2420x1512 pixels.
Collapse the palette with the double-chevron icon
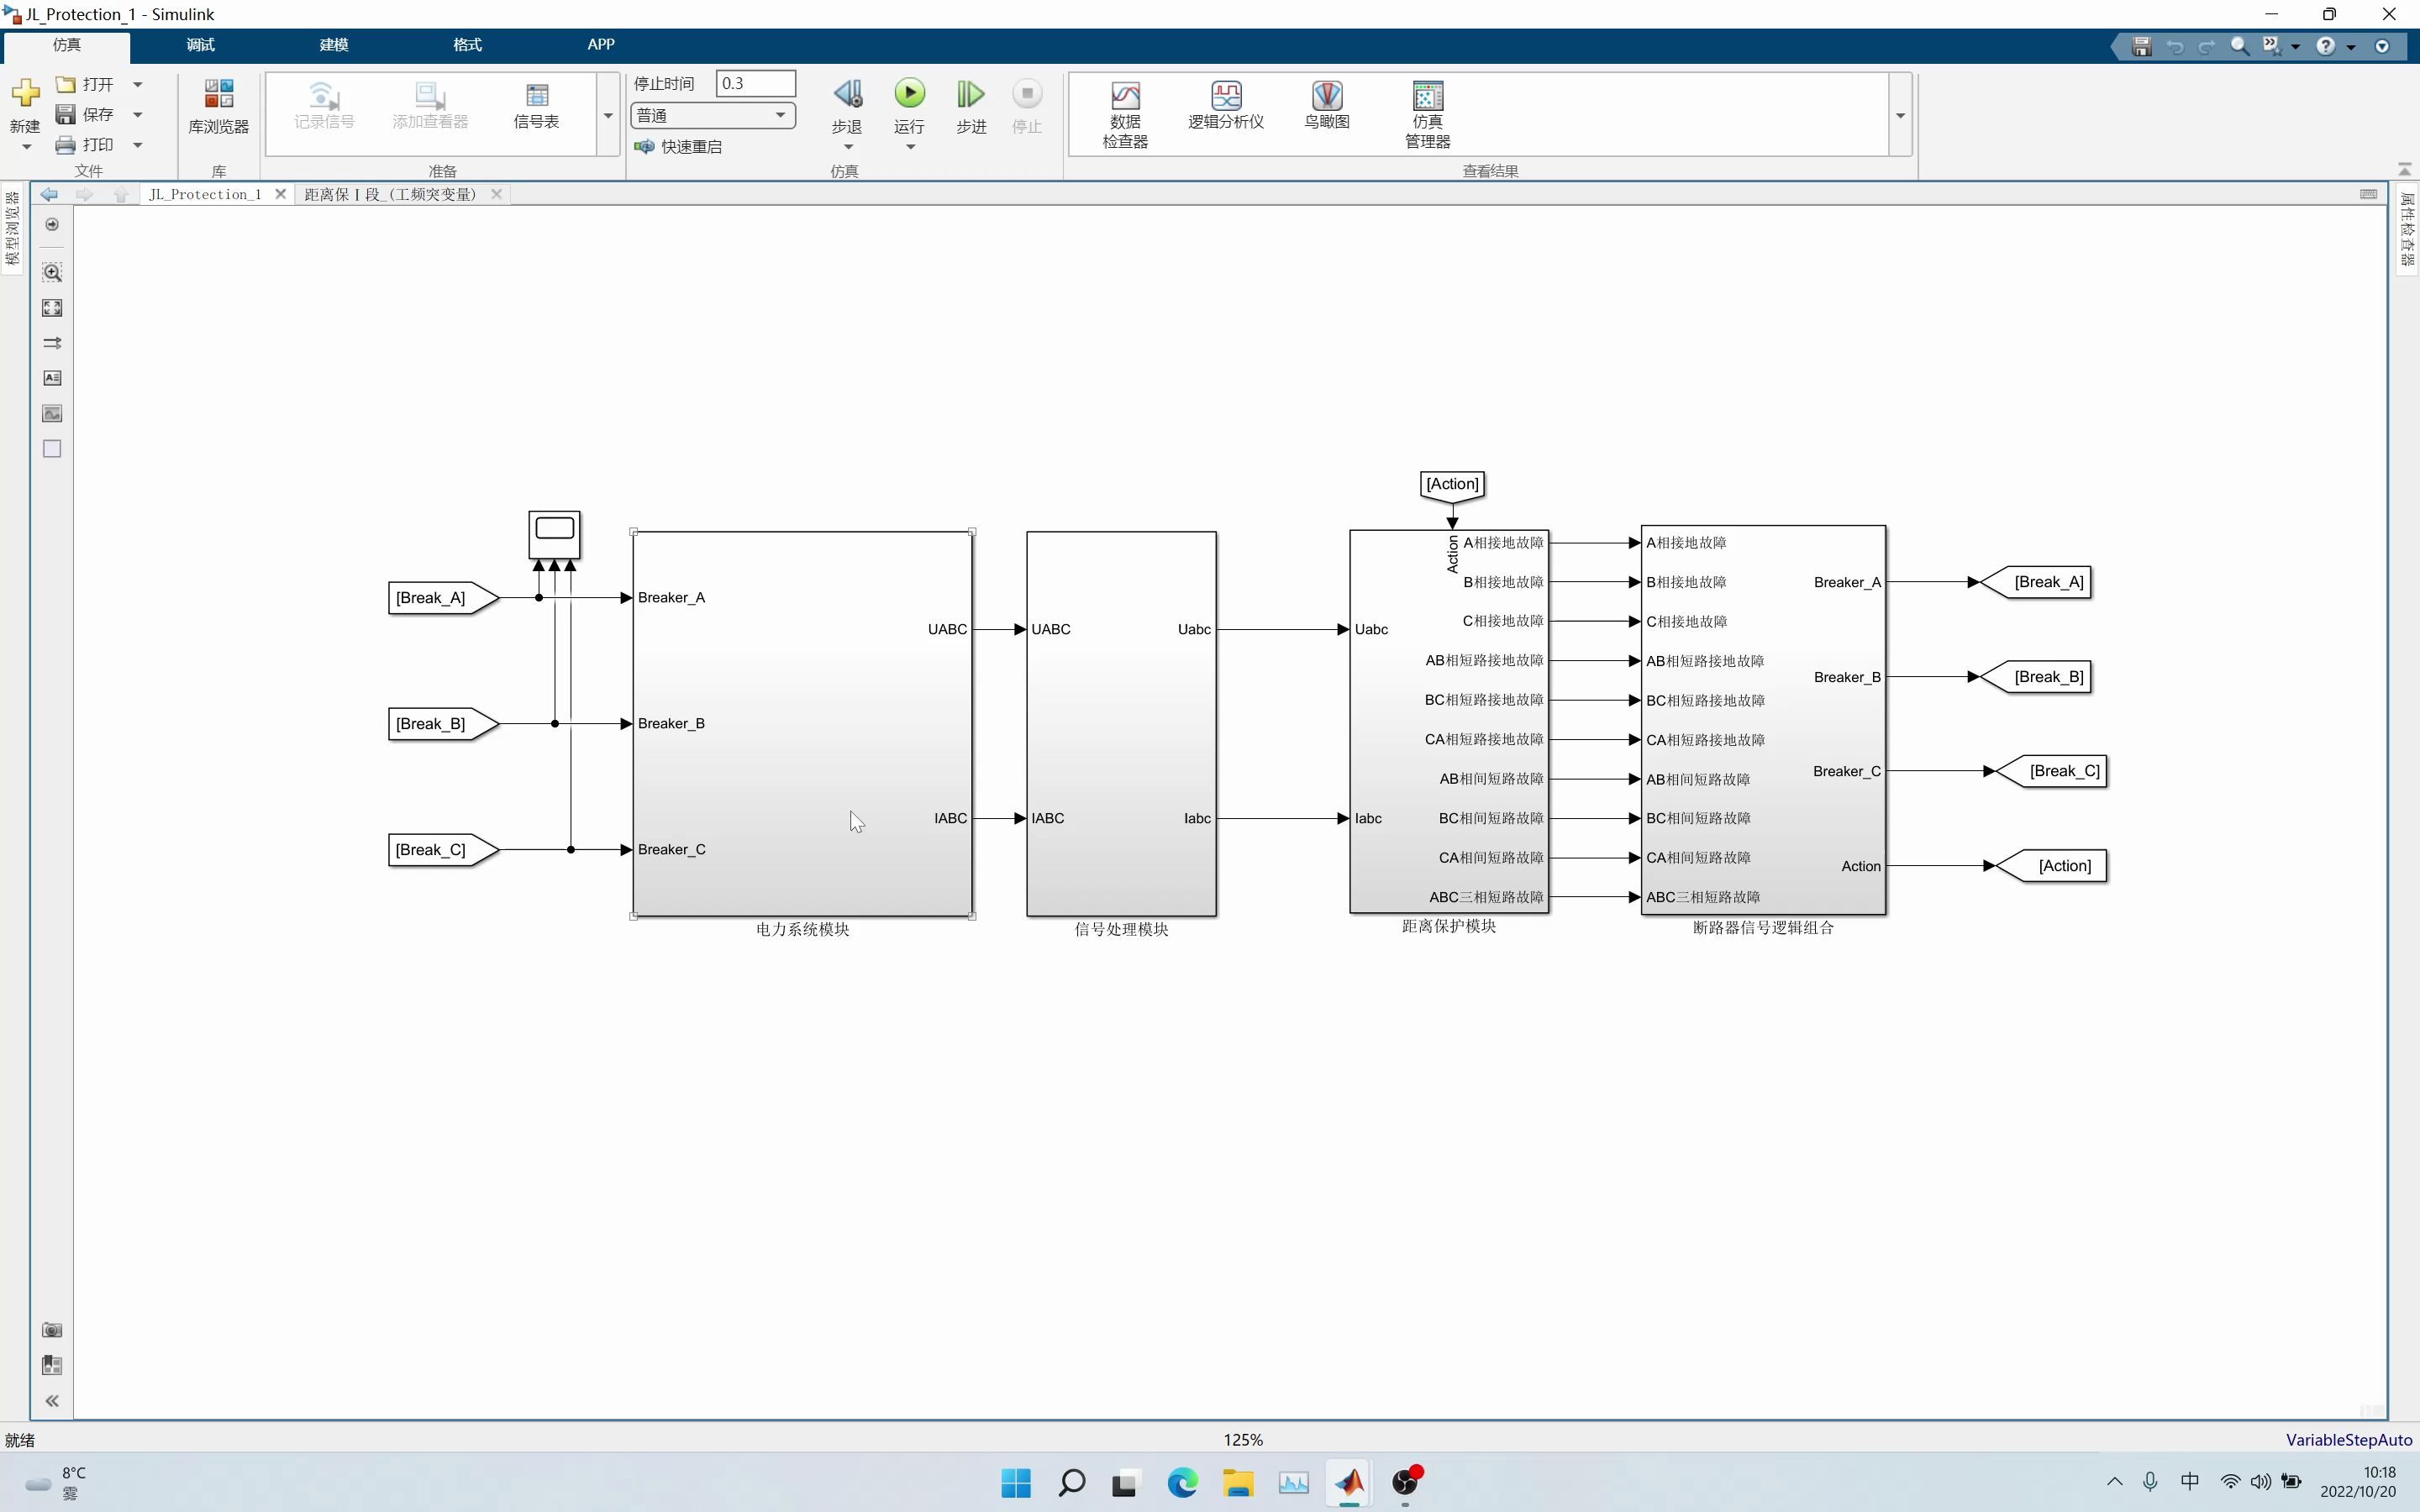(x=52, y=1401)
